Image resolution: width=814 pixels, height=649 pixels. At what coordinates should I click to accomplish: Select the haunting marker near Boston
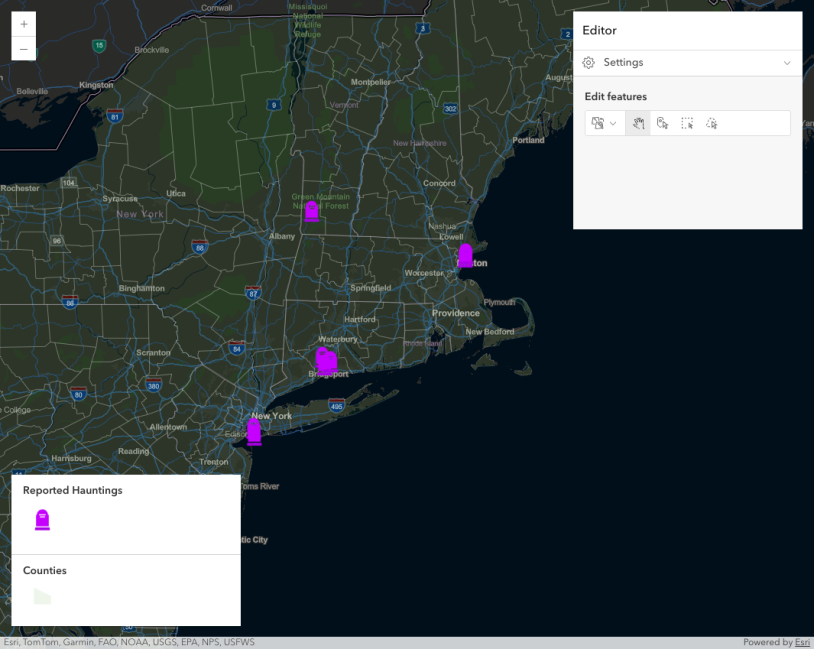pos(465,256)
